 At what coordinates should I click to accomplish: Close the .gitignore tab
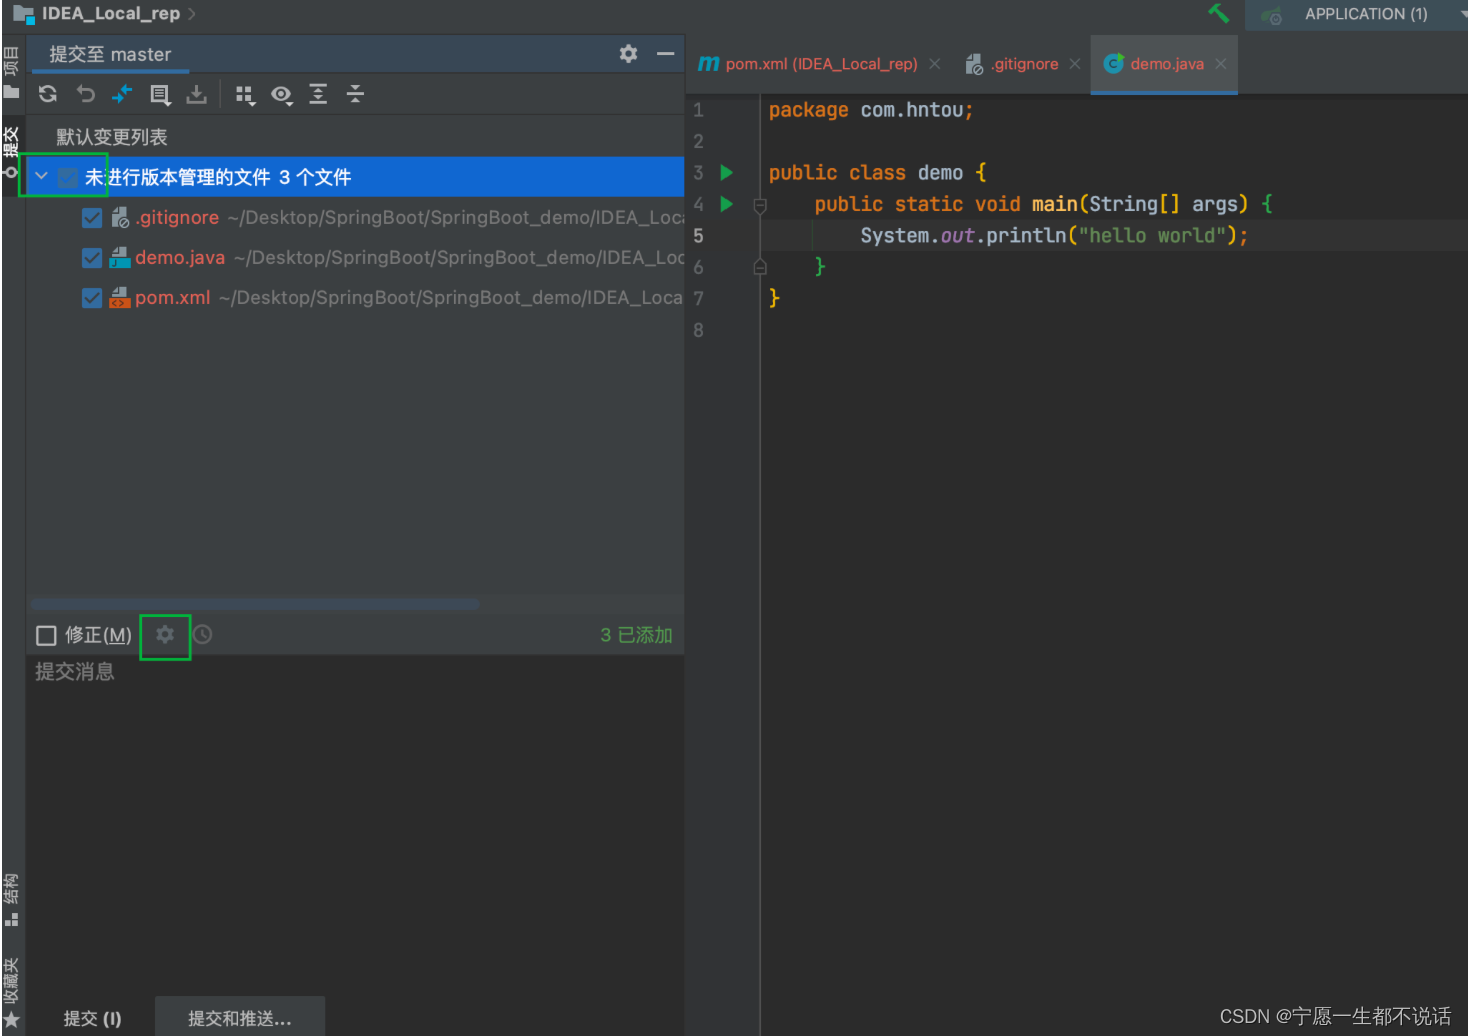click(1075, 64)
